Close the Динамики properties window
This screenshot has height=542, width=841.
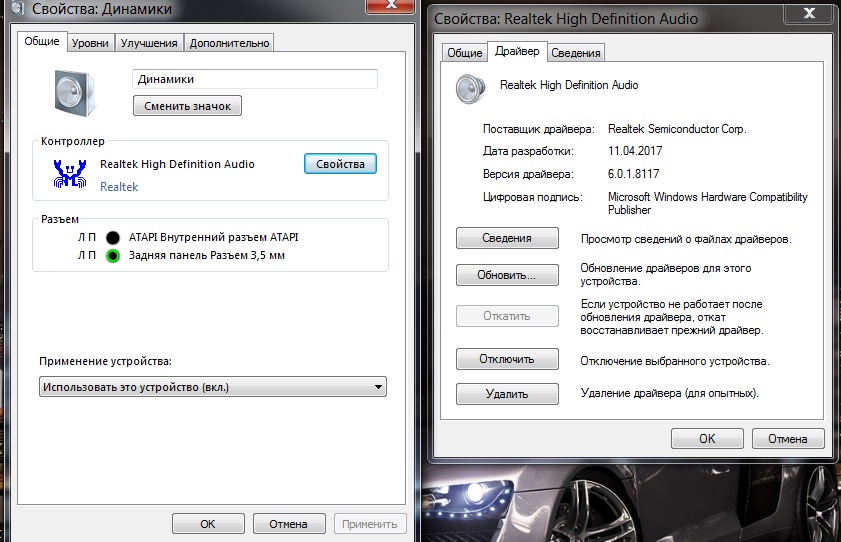391,5
